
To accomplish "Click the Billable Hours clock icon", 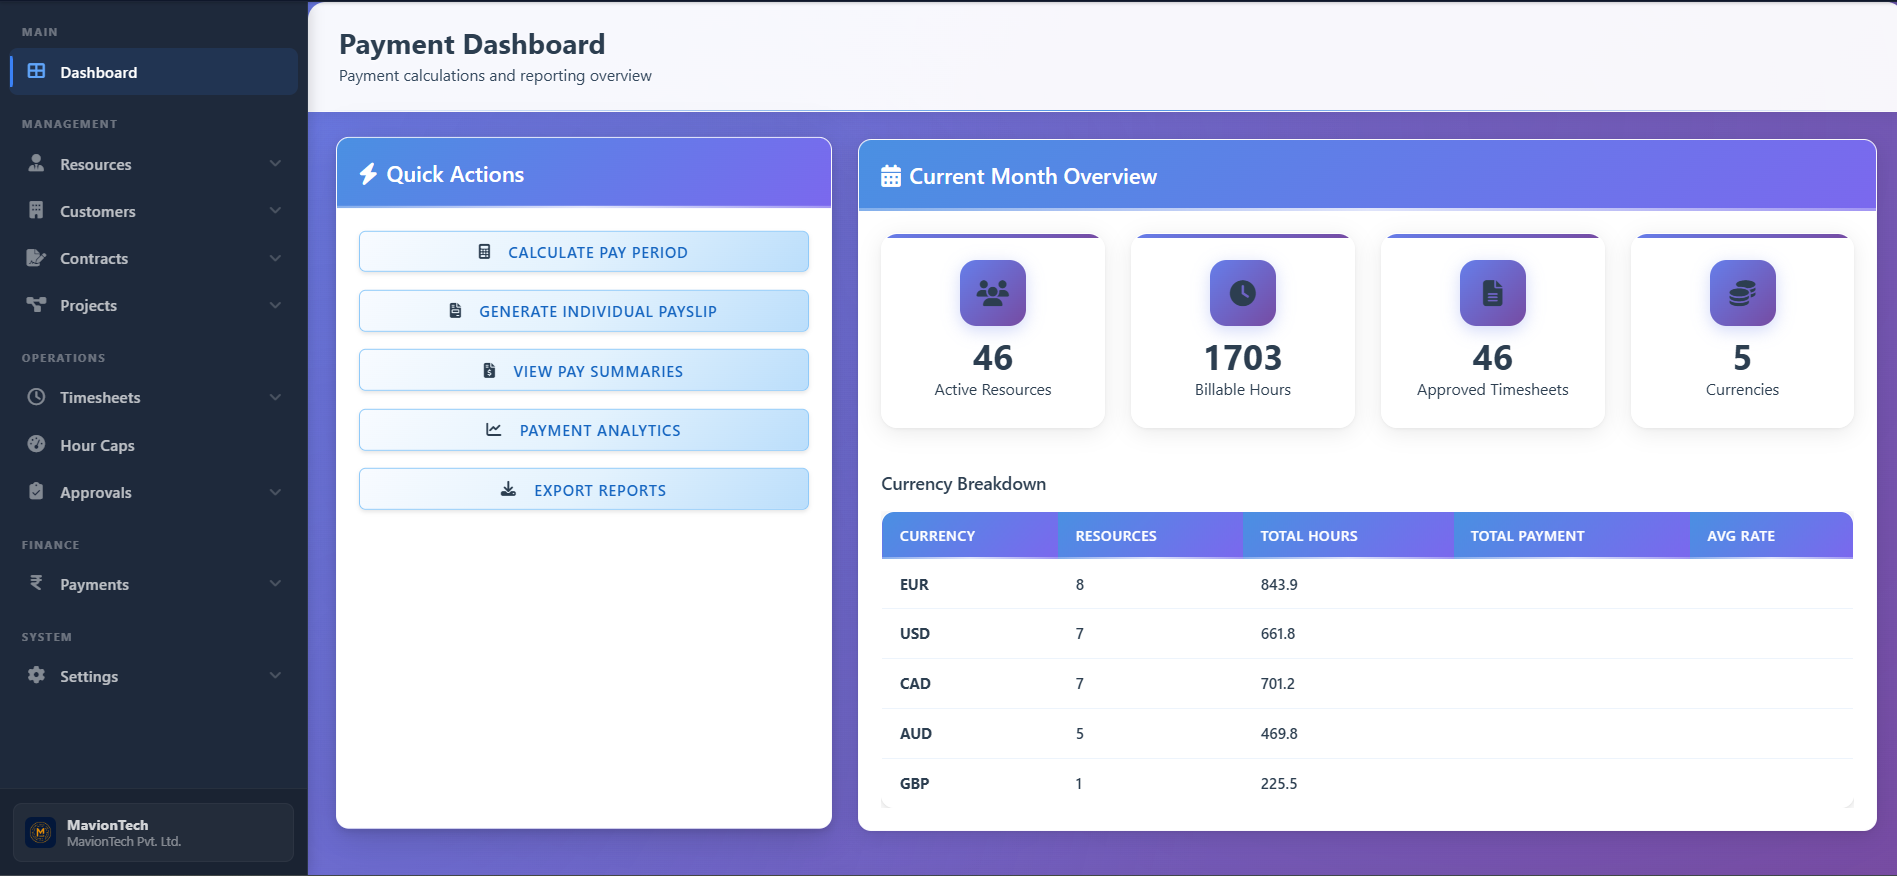I will 1242,293.
